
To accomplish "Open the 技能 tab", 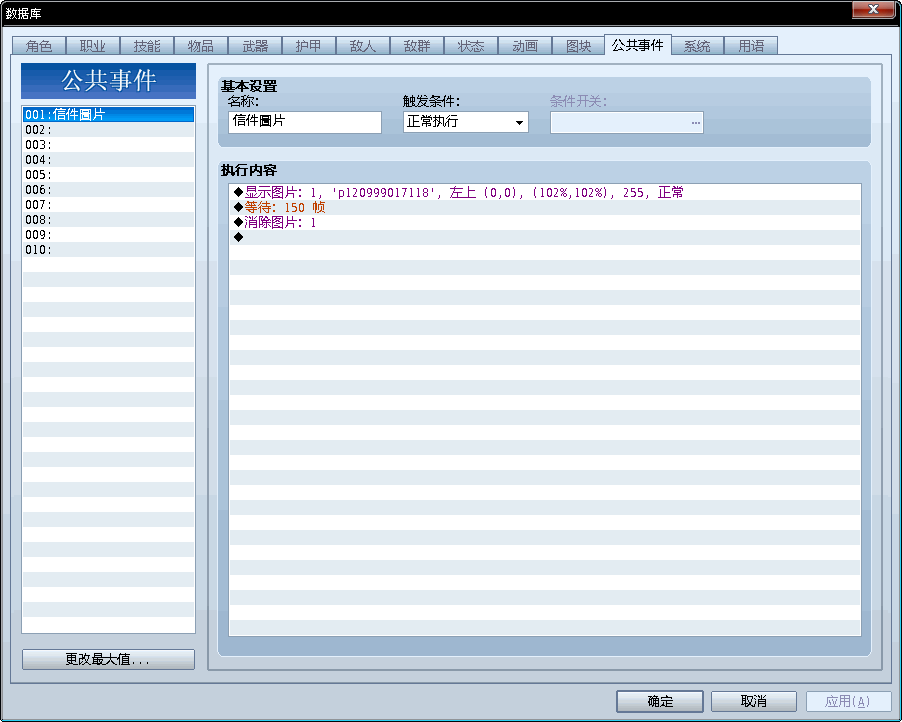I will 147,45.
